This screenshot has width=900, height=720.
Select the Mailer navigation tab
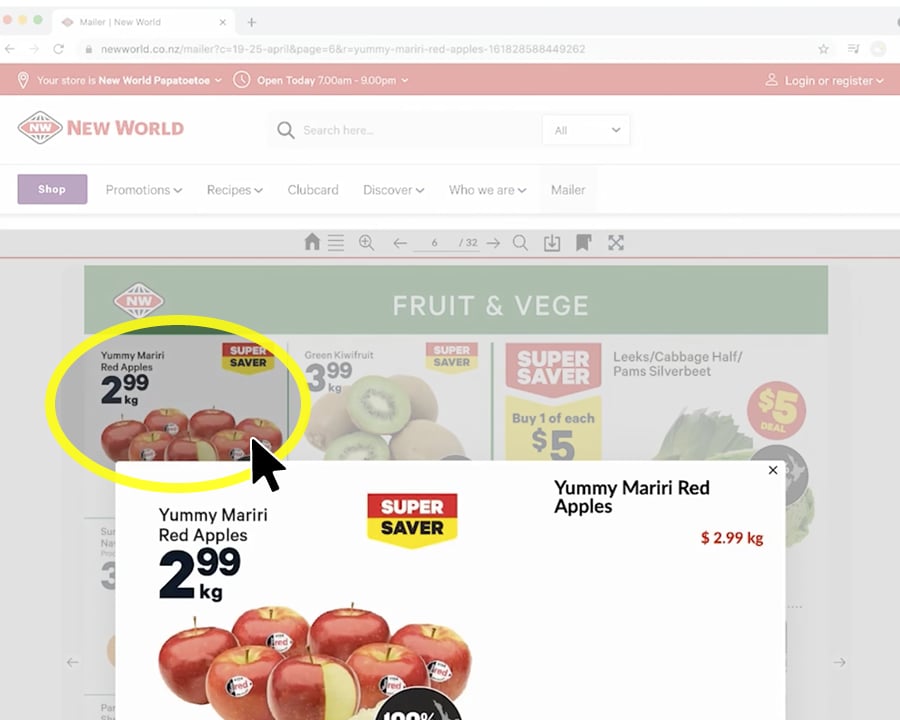[x=568, y=190]
